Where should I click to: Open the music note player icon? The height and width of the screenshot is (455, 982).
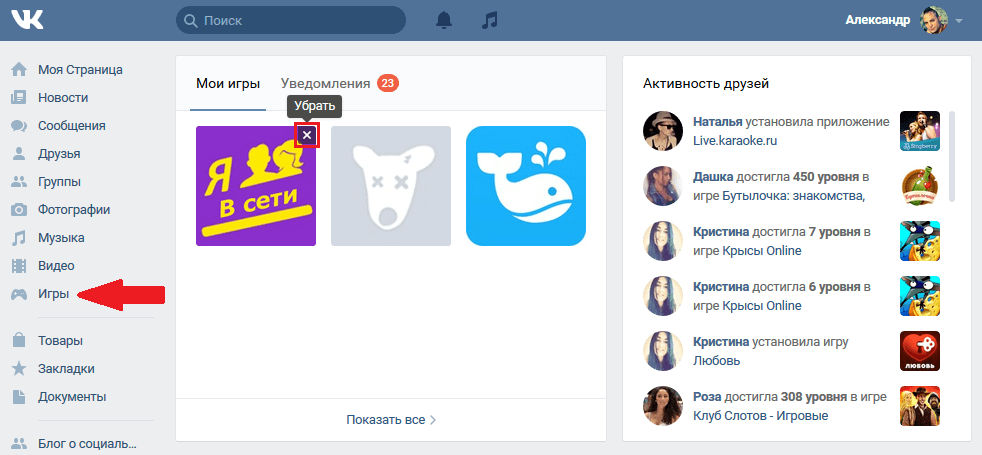489,20
